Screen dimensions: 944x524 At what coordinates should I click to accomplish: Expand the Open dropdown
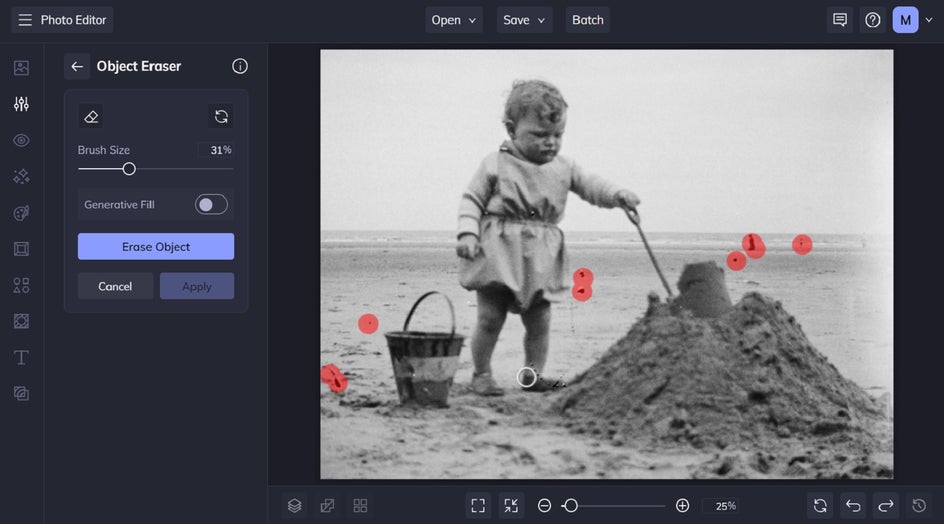[454, 20]
